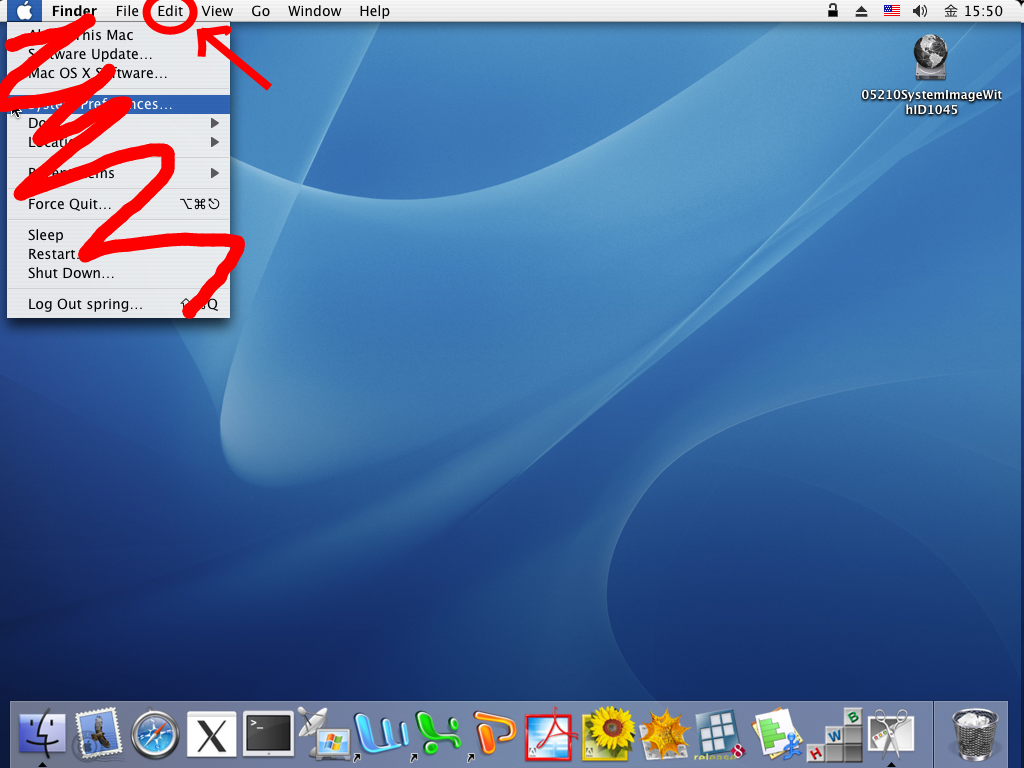The image size is (1024, 768).
Task: Open the Trash in the dock
Action: pyautogui.click(x=974, y=733)
